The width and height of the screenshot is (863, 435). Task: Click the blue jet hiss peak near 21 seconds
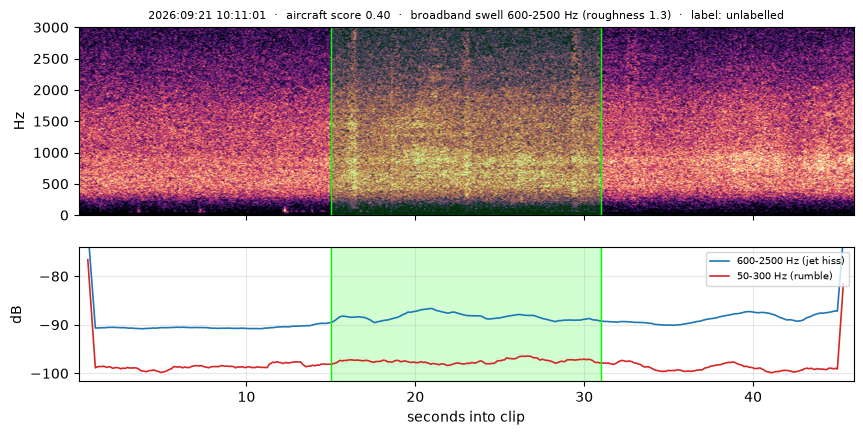431,308
